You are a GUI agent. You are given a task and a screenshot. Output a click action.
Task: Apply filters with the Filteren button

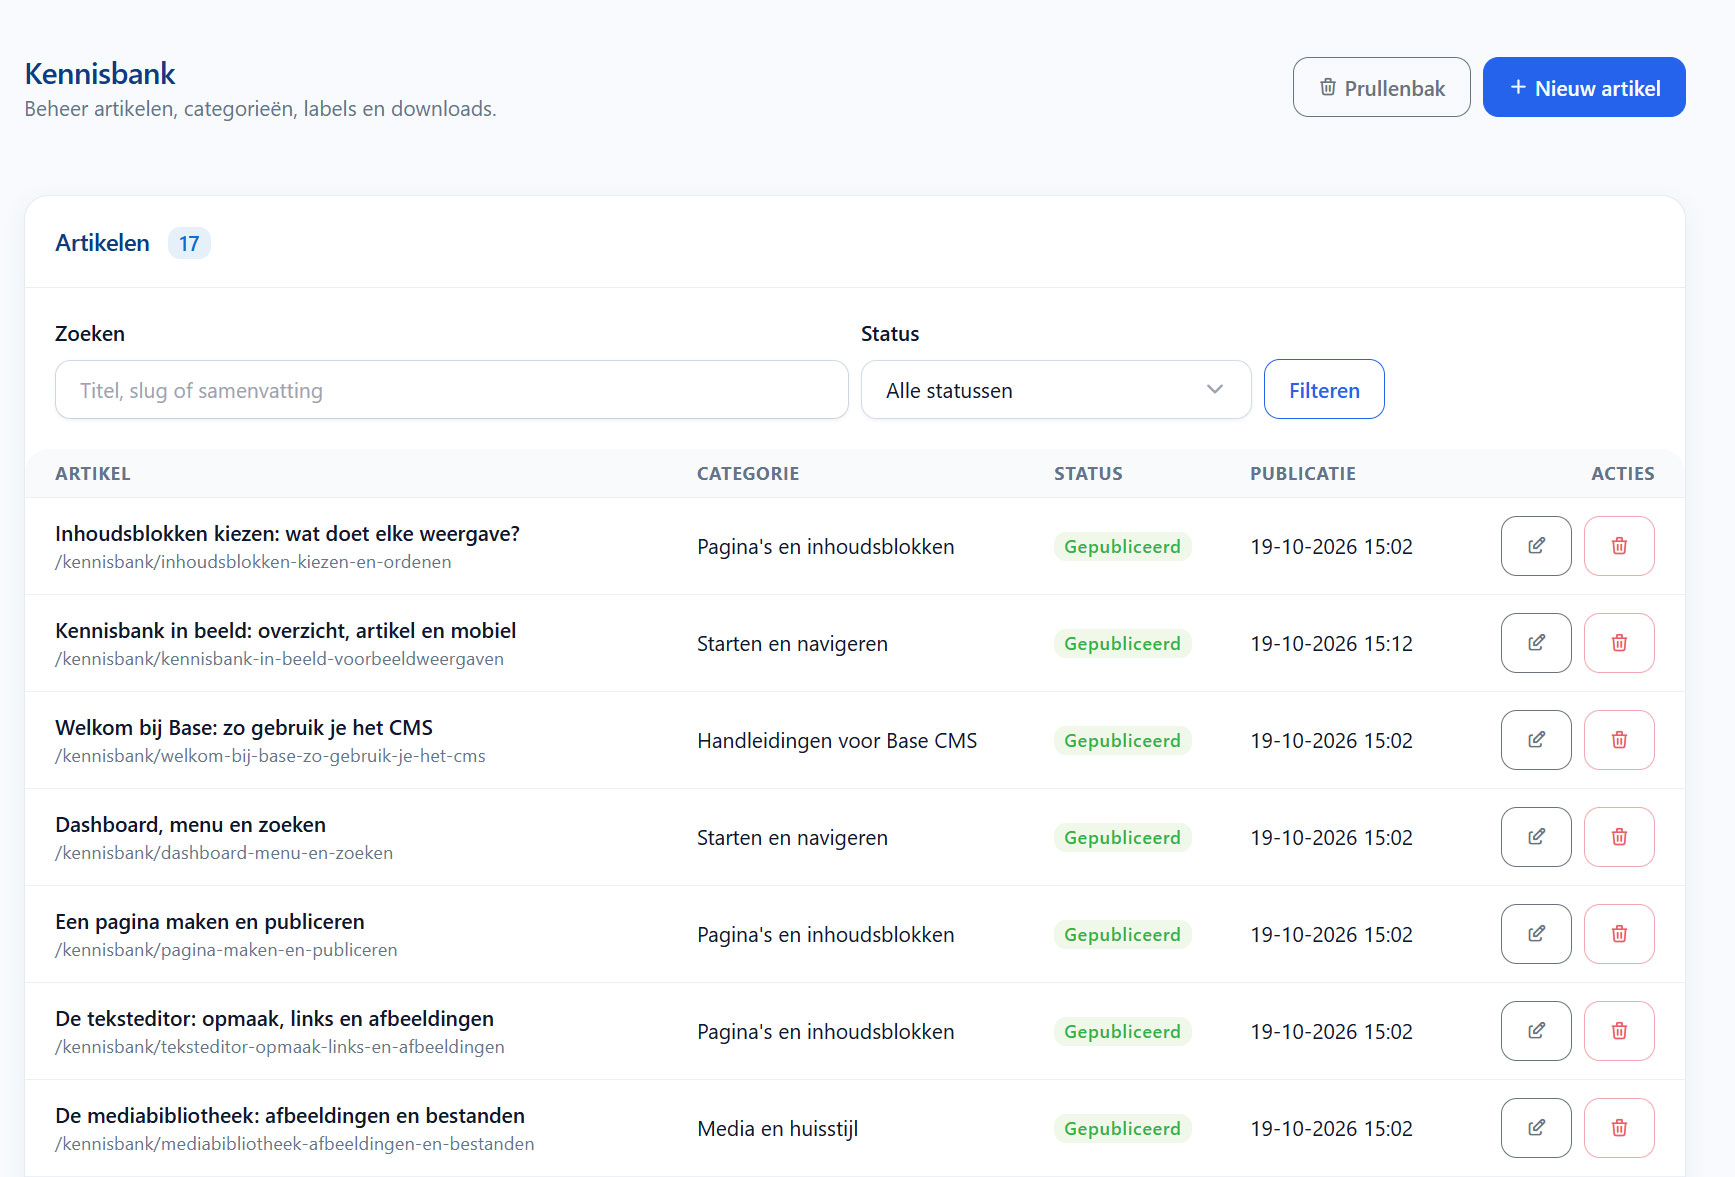(1324, 390)
